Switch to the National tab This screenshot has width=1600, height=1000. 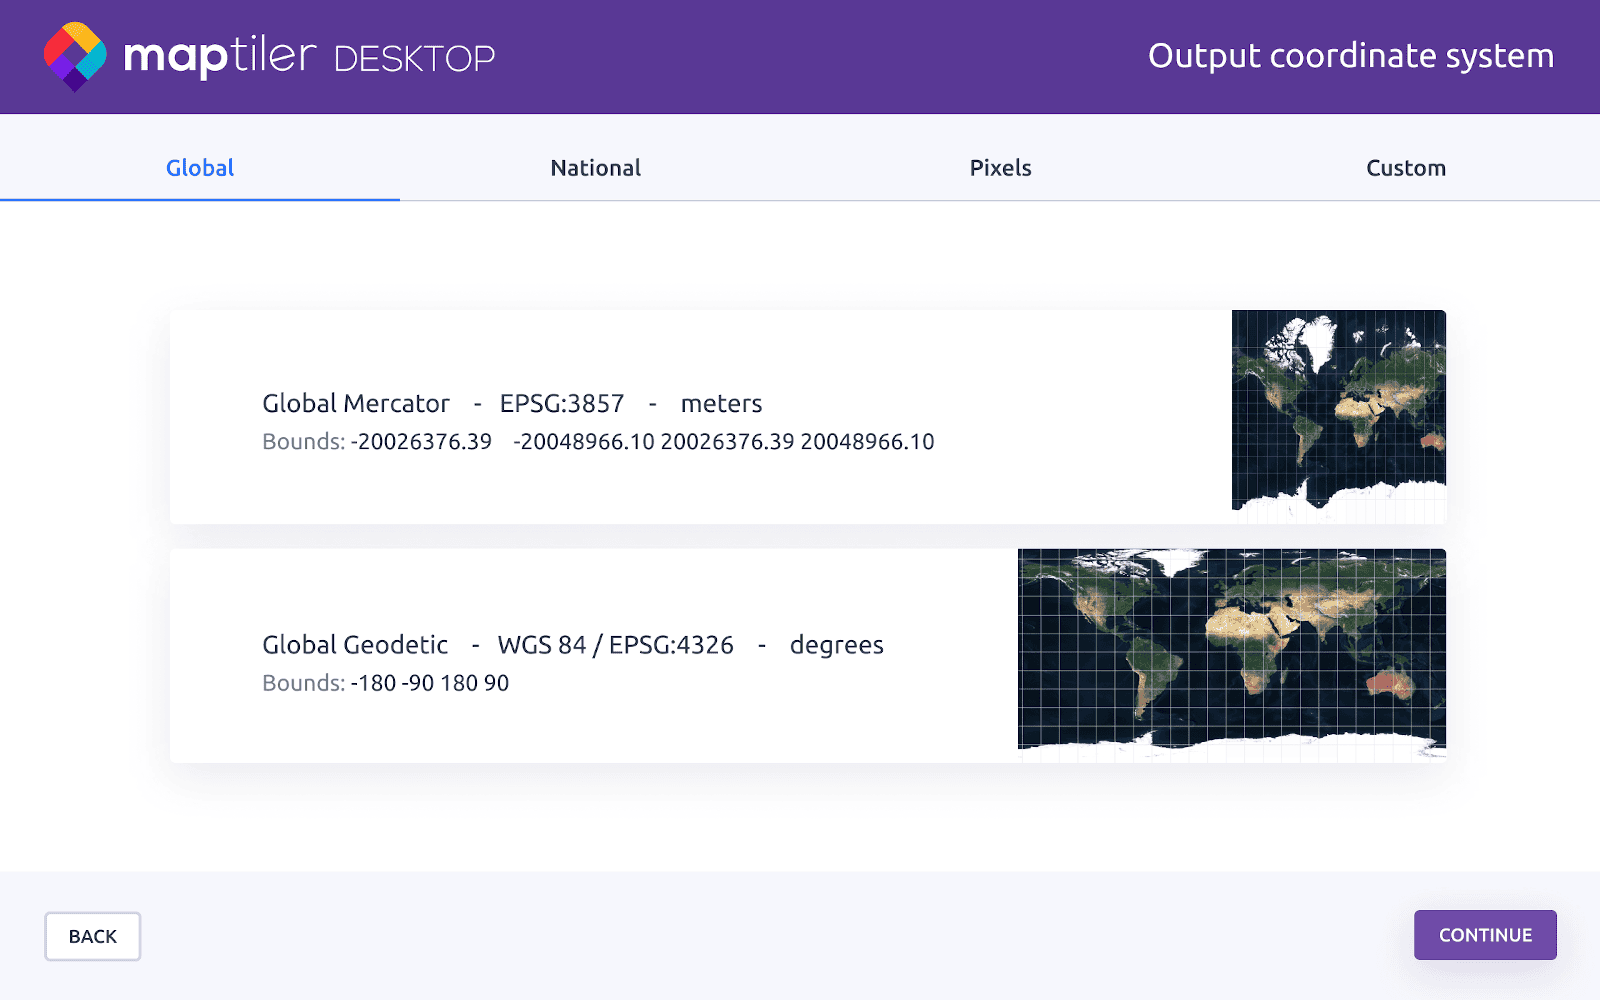coord(595,167)
